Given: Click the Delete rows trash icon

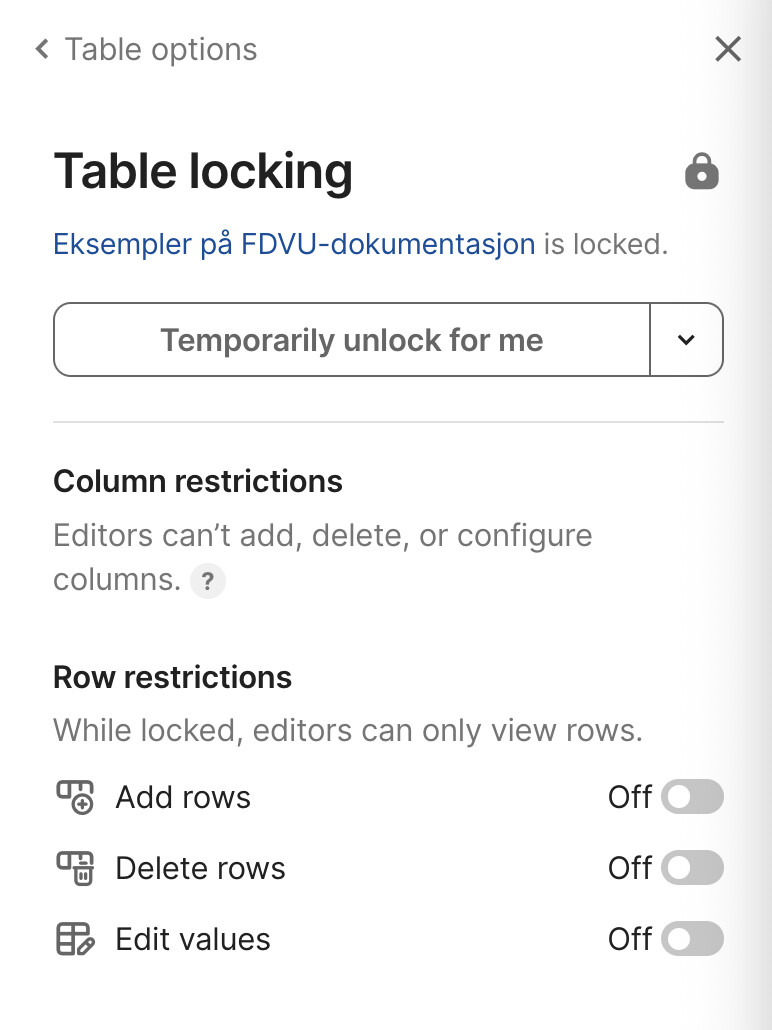Looking at the screenshot, I should (74, 868).
